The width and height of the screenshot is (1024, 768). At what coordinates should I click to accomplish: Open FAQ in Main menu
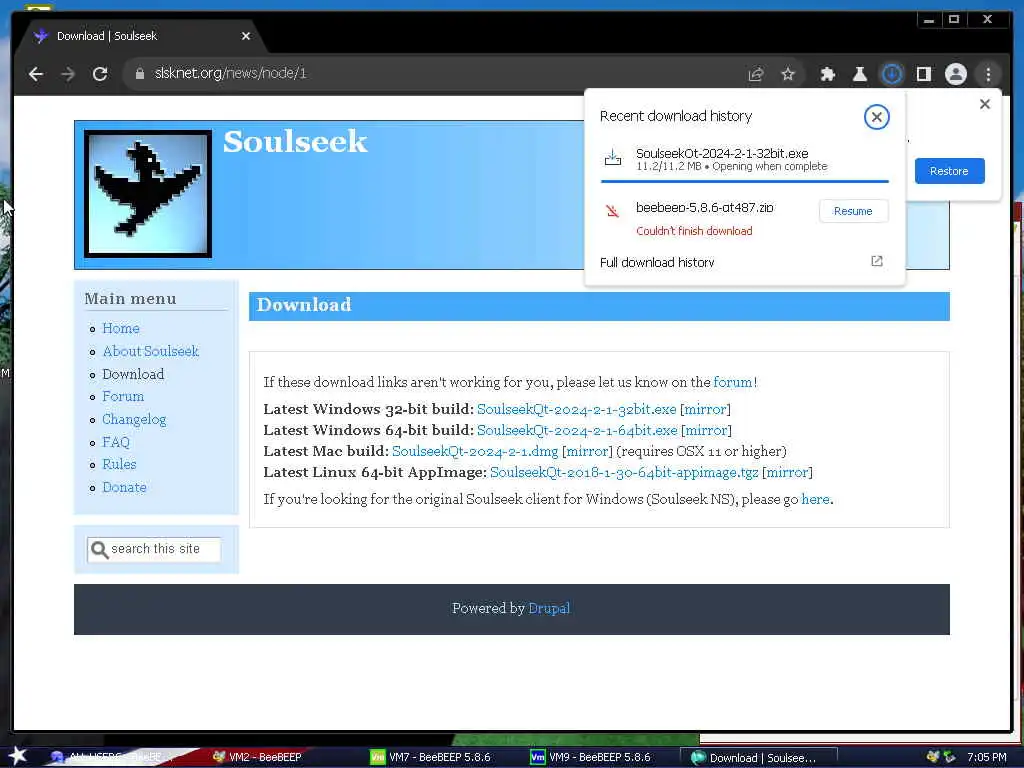(x=116, y=442)
